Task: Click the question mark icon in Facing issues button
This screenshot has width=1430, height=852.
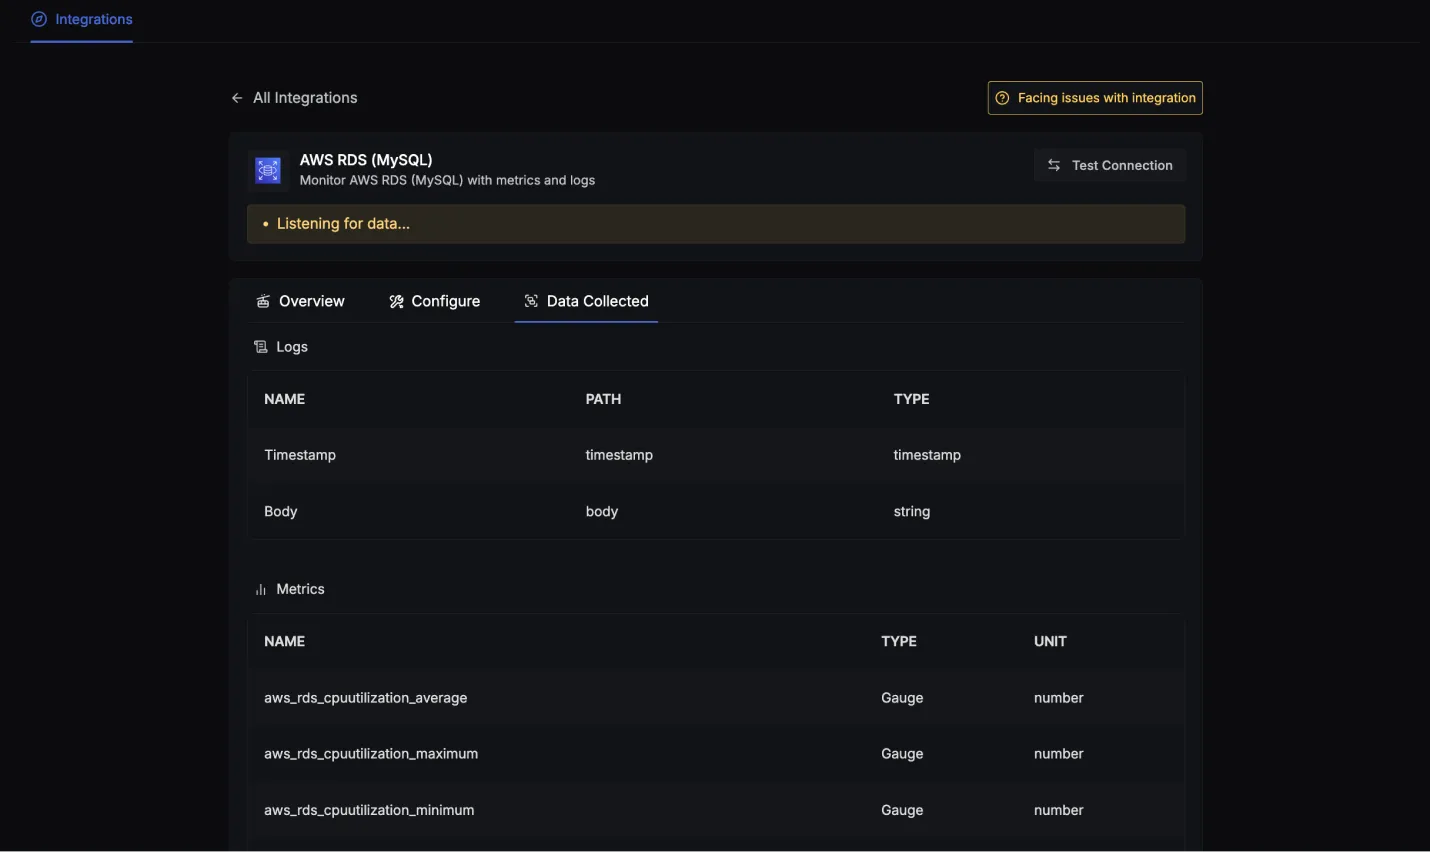Action: pos(1002,98)
